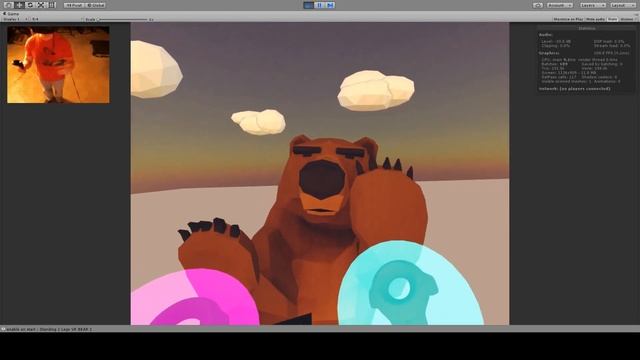Screen dimensions: 640x360
Task: Toggle Mute audio
Action: 596,19
